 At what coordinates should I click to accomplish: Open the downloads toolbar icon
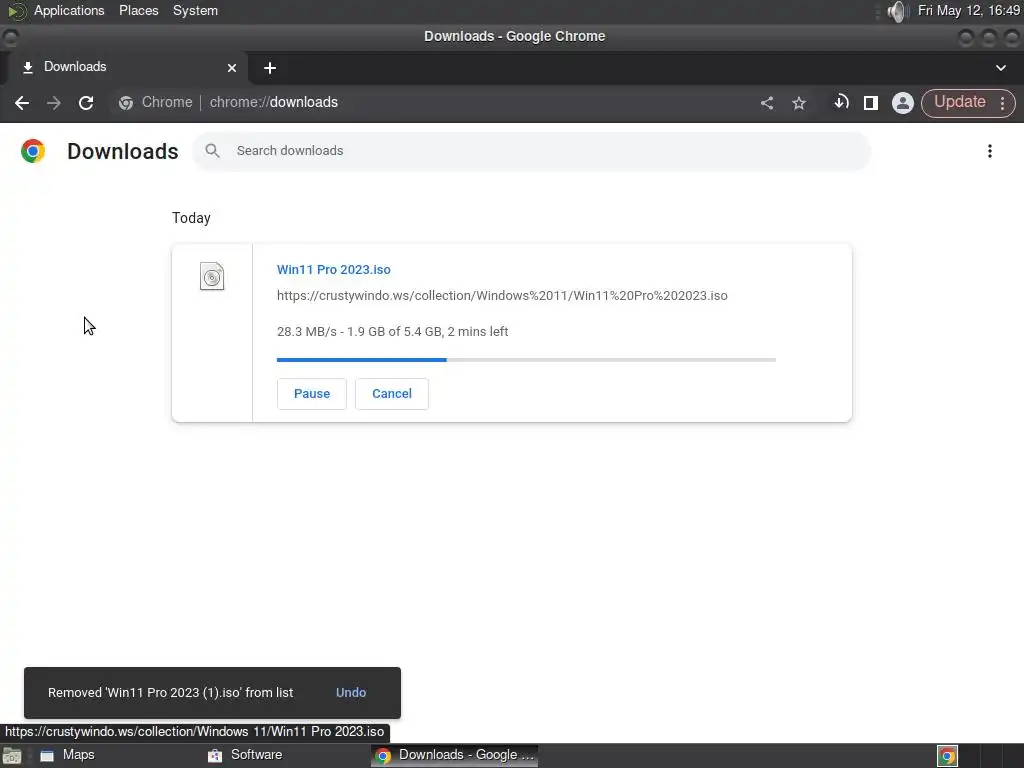(841, 102)
